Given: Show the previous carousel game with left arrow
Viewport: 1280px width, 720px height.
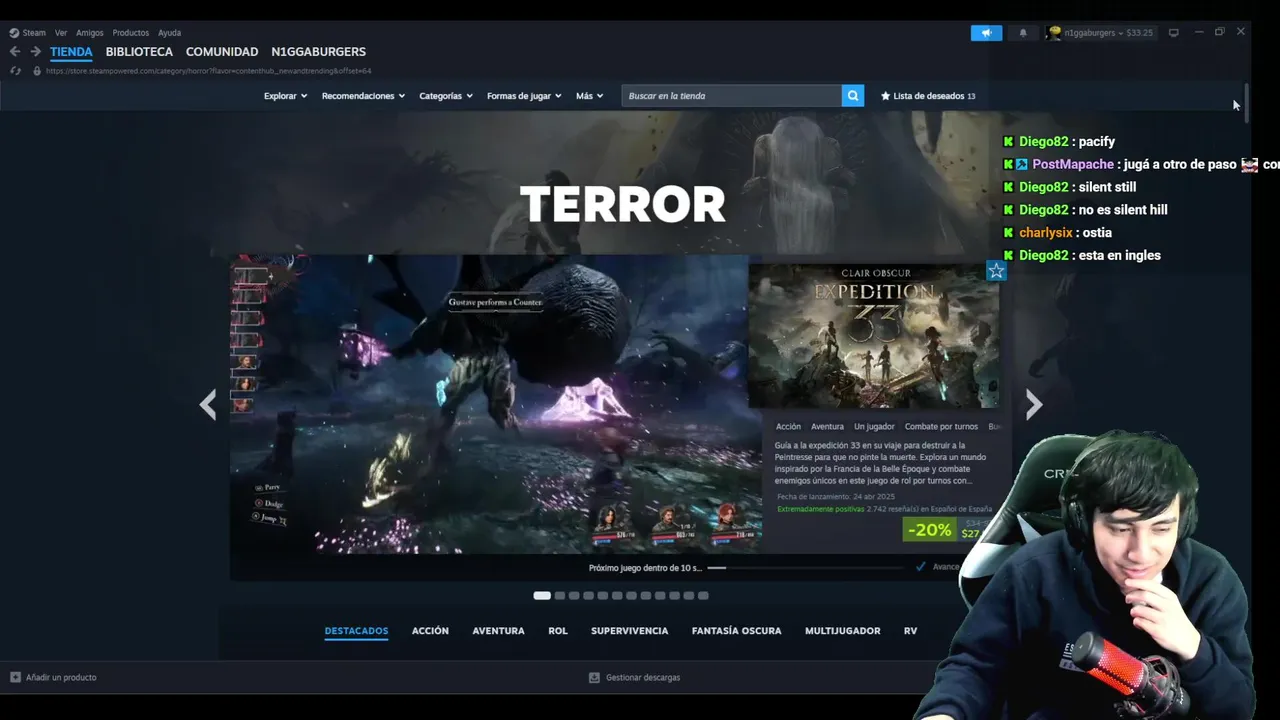Looking at the screenshot, I should [207, 405].
